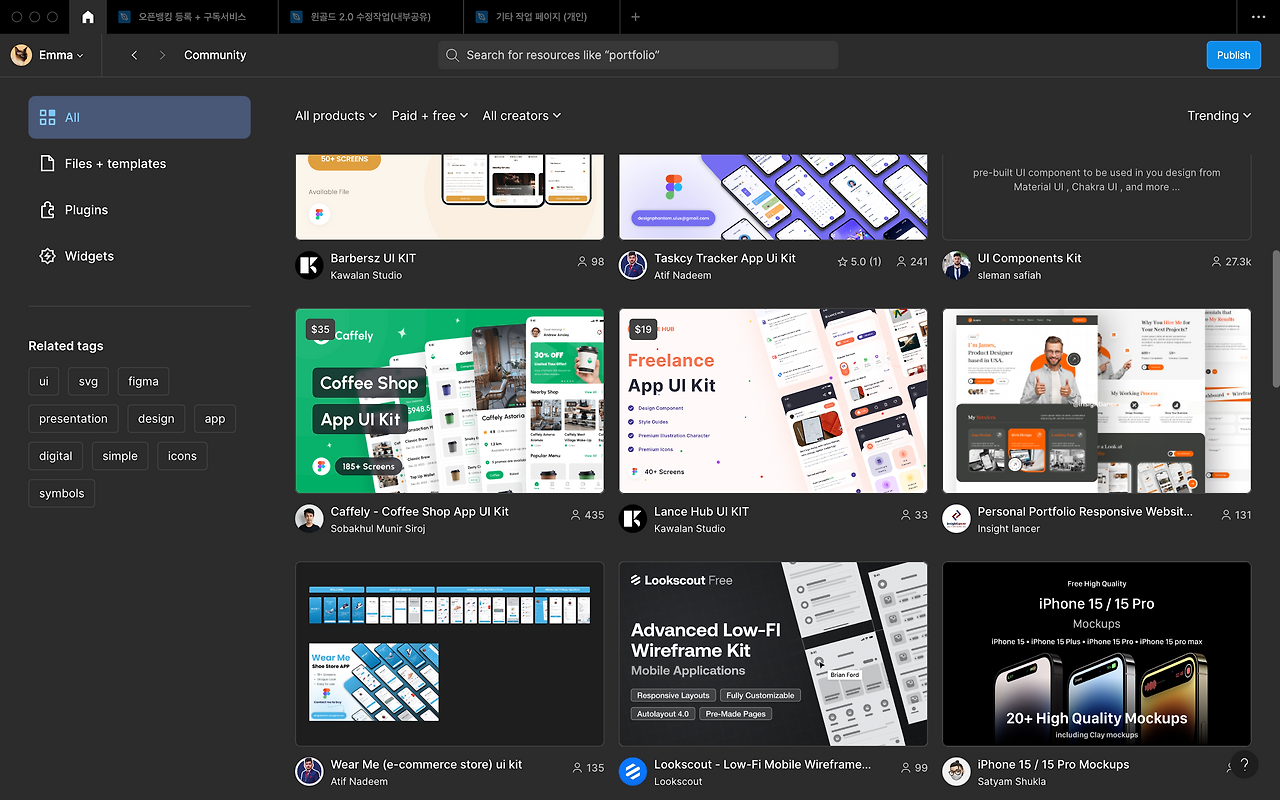Click Atif Nadeem avatar beside Wear Me
The height and width of the screenshot is (800, 1280).
coord(309,771)
